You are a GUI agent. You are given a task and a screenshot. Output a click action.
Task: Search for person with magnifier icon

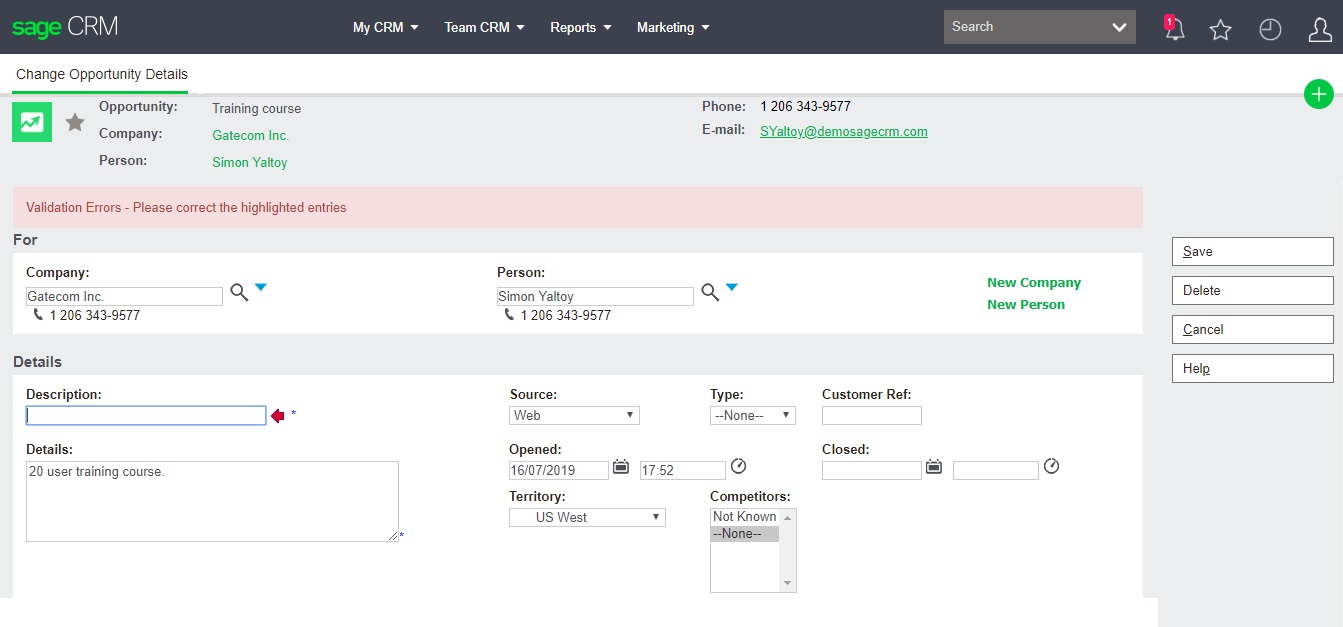tap(710, 292)
